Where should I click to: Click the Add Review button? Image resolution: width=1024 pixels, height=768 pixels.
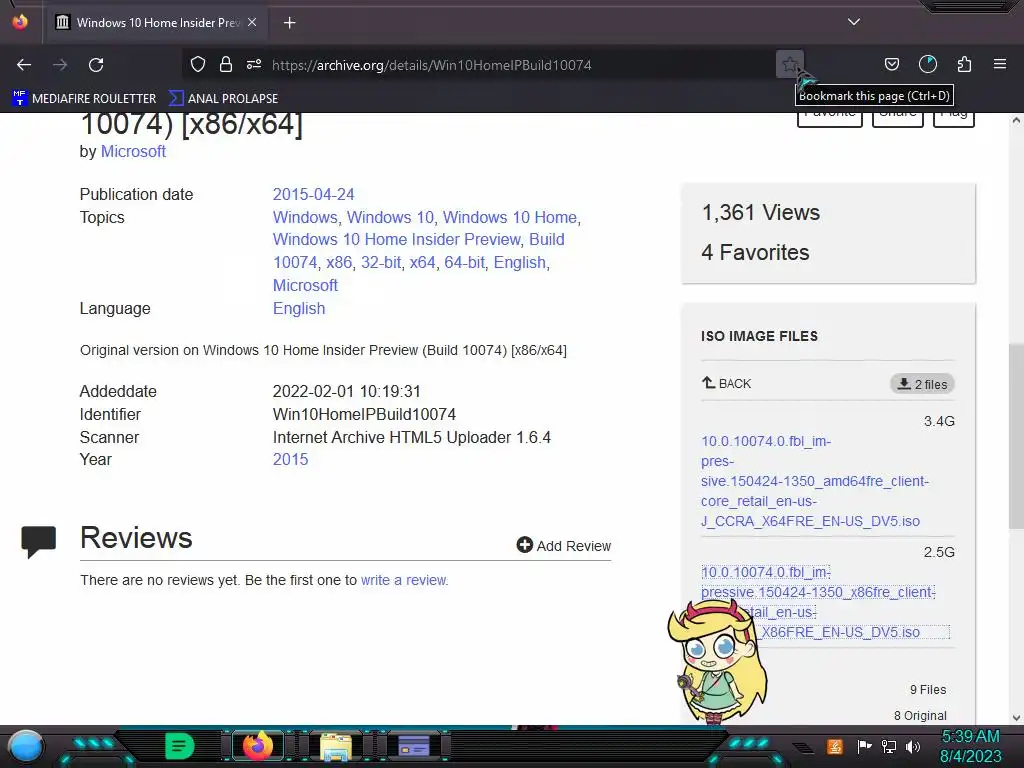564,545
